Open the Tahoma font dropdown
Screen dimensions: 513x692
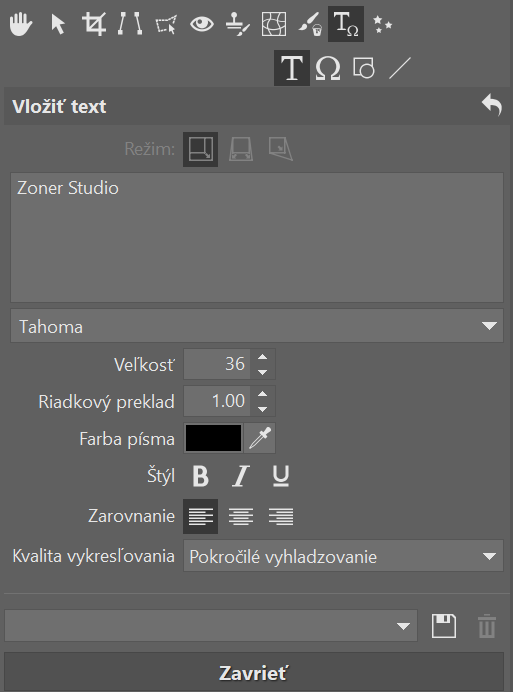click(x=257, y=326)
